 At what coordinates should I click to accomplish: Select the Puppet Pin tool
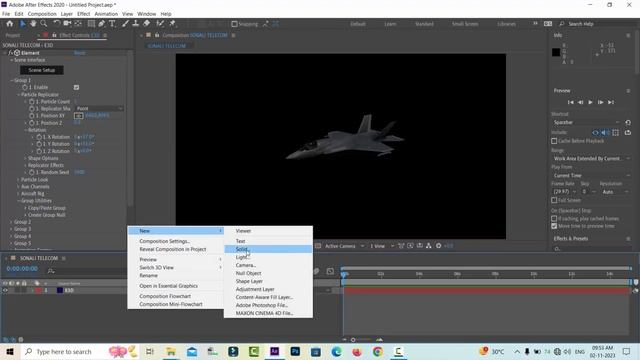coord(172,24)
